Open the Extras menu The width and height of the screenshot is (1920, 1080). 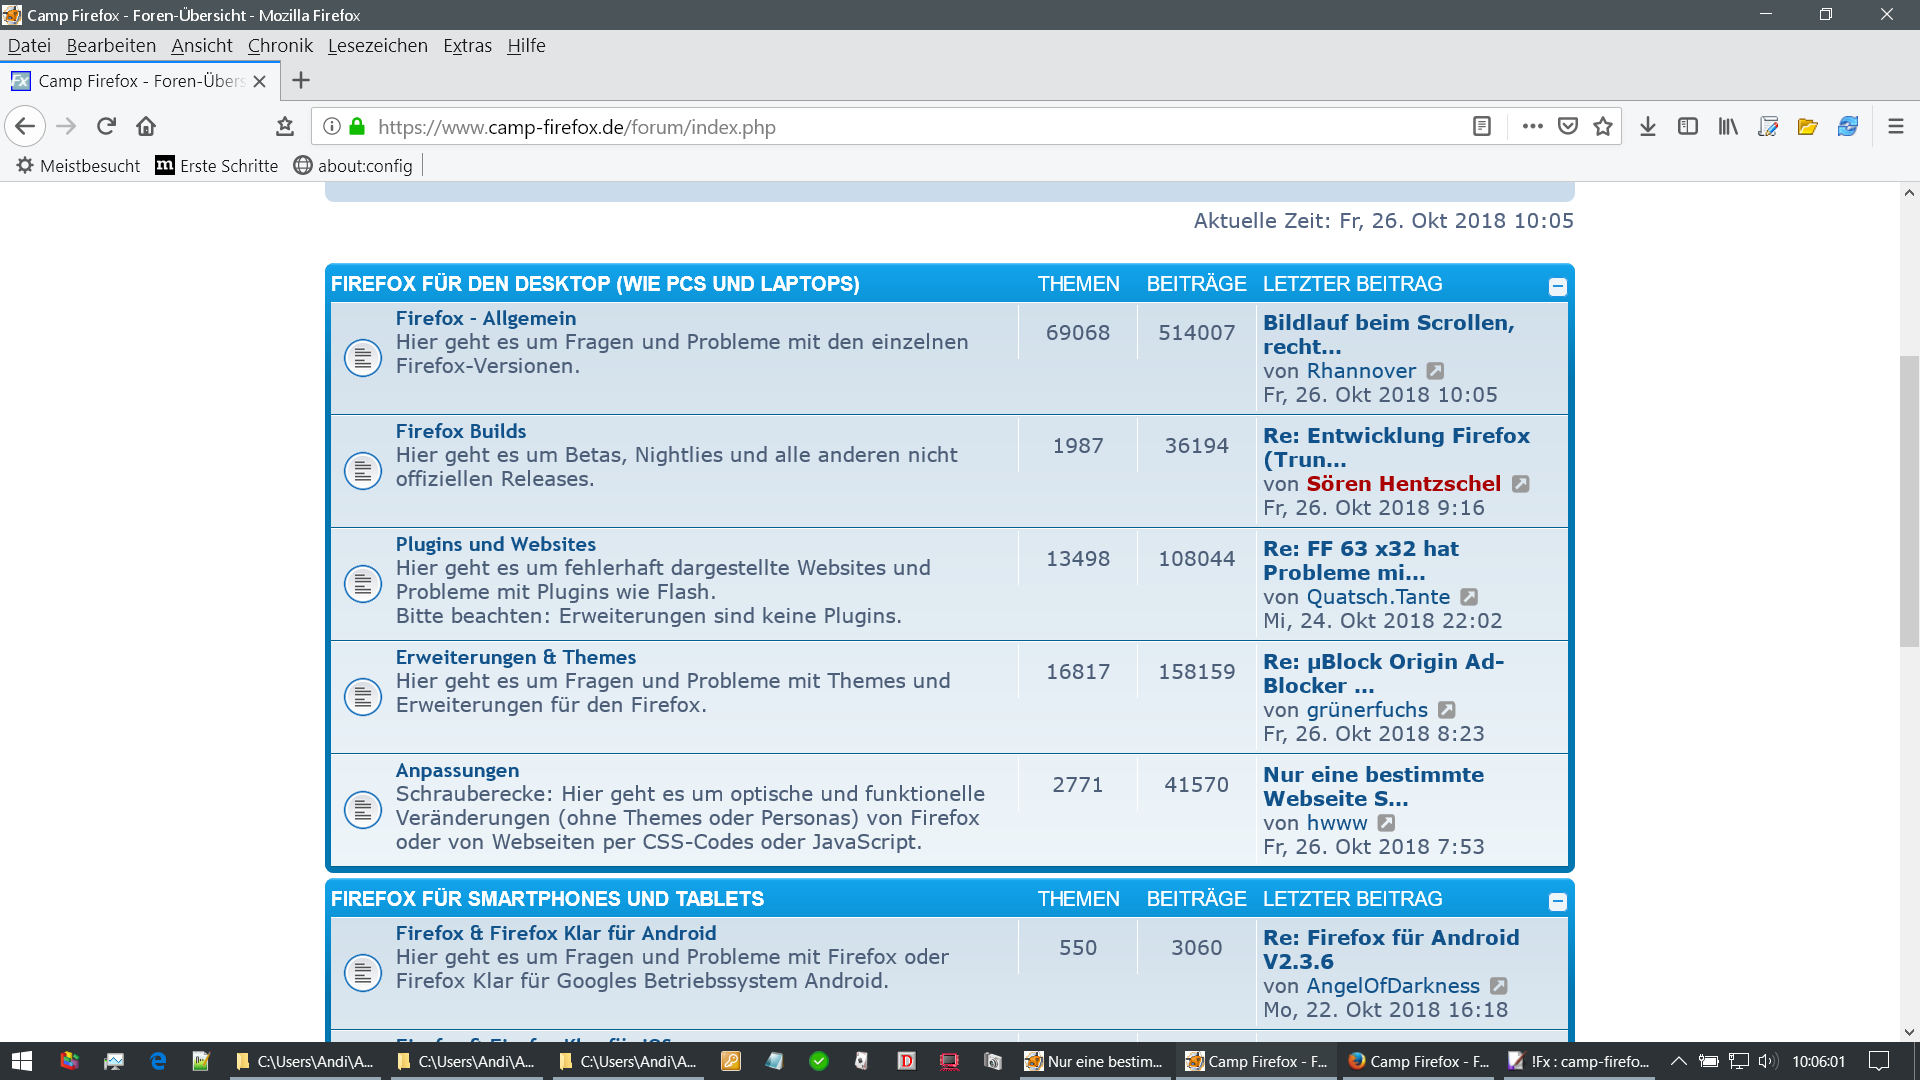(x=467, y=45)
